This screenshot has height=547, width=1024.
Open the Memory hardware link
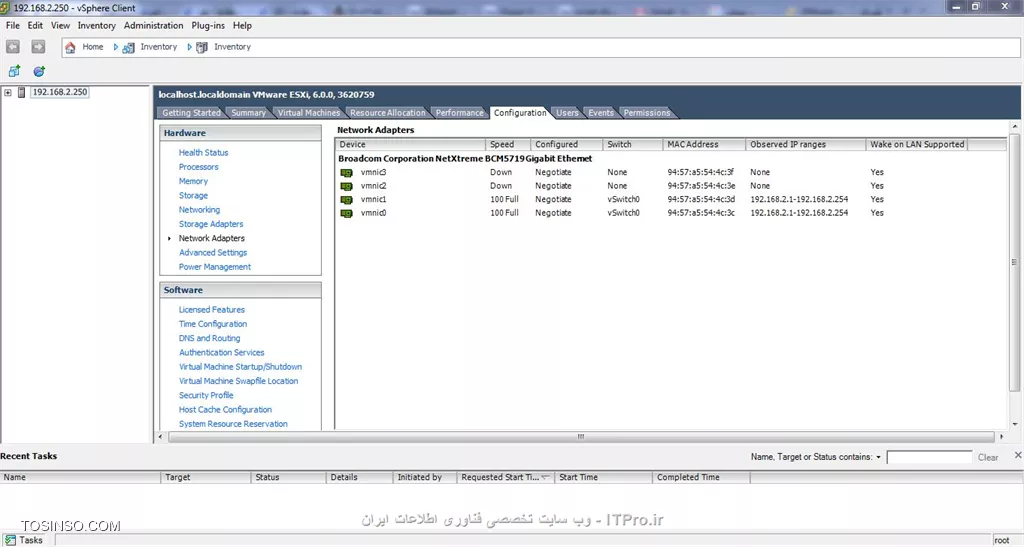(x=193, y=181)
